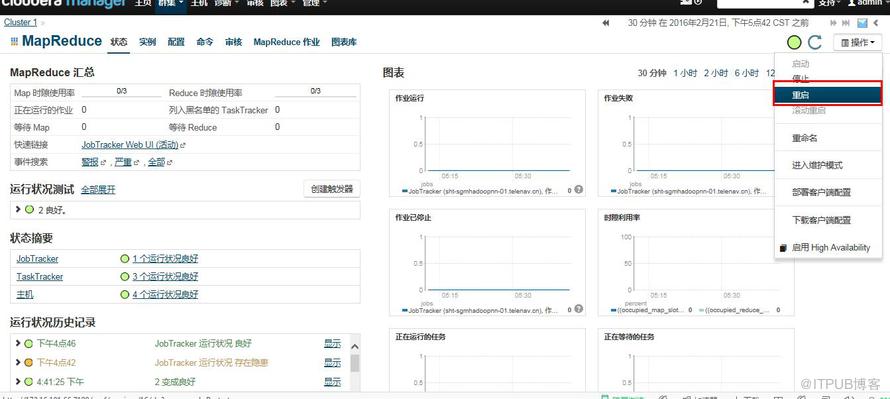
Task: Collapse the time control arrow
Action: point(875,23)
